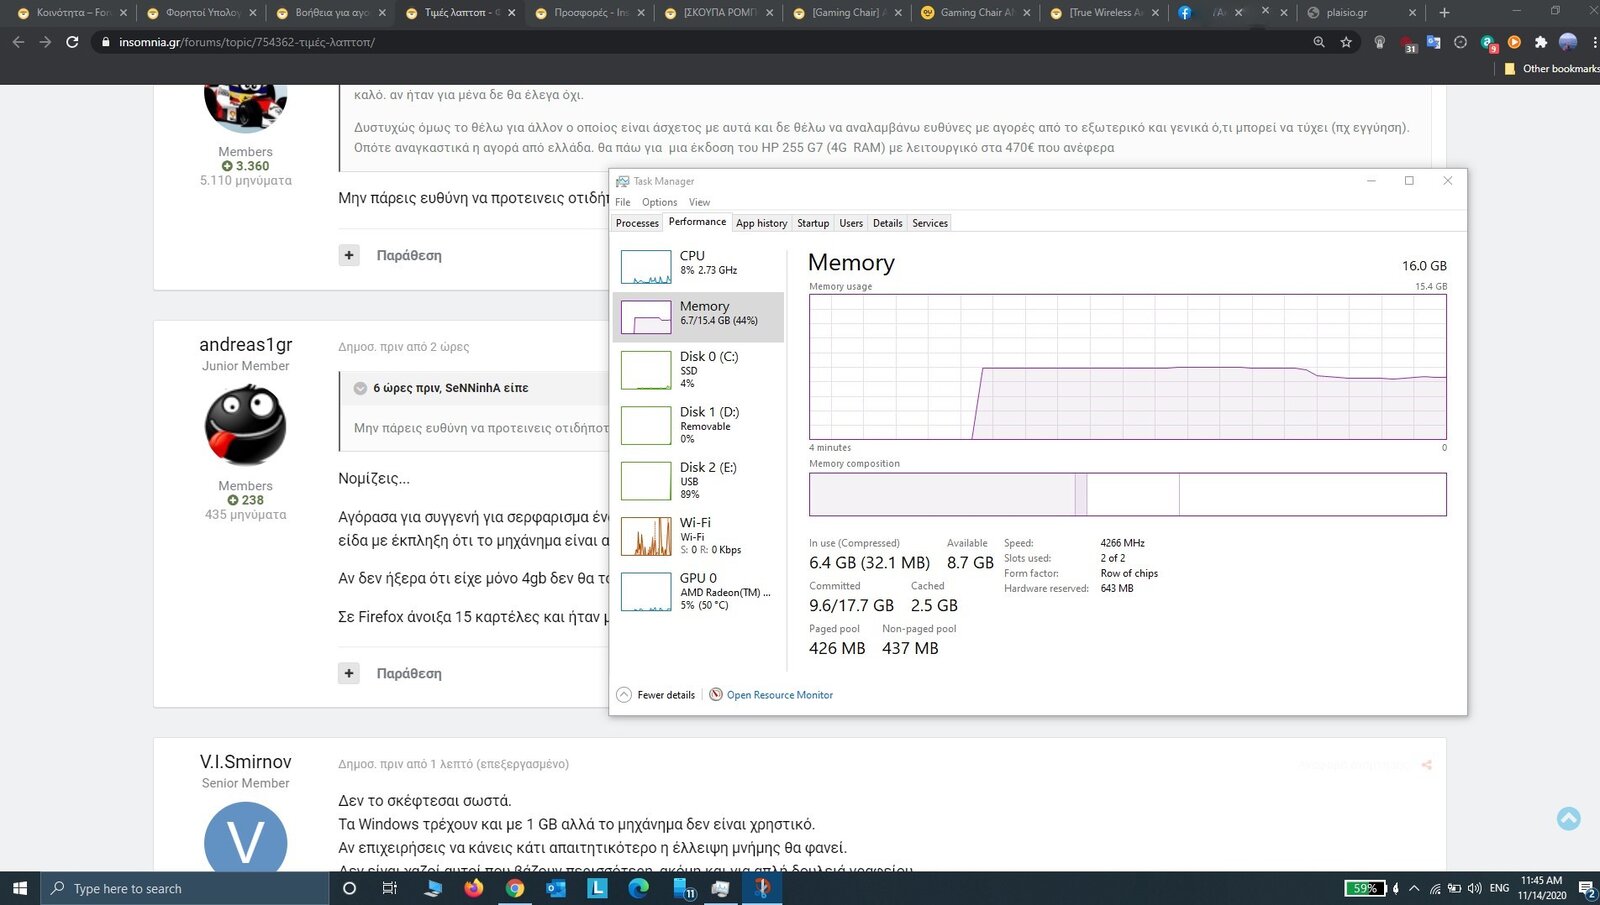Select GPU 0 in Task Manager sidebar
The height and width of the screenshot is (905, 1600).
pos(697,591)
